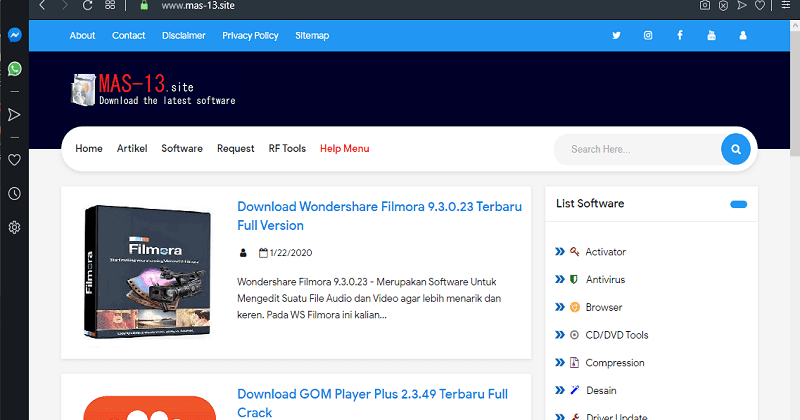Open bookmarks heart in the sidebar
The image size is (800, 420).
(x=14, y=160)
